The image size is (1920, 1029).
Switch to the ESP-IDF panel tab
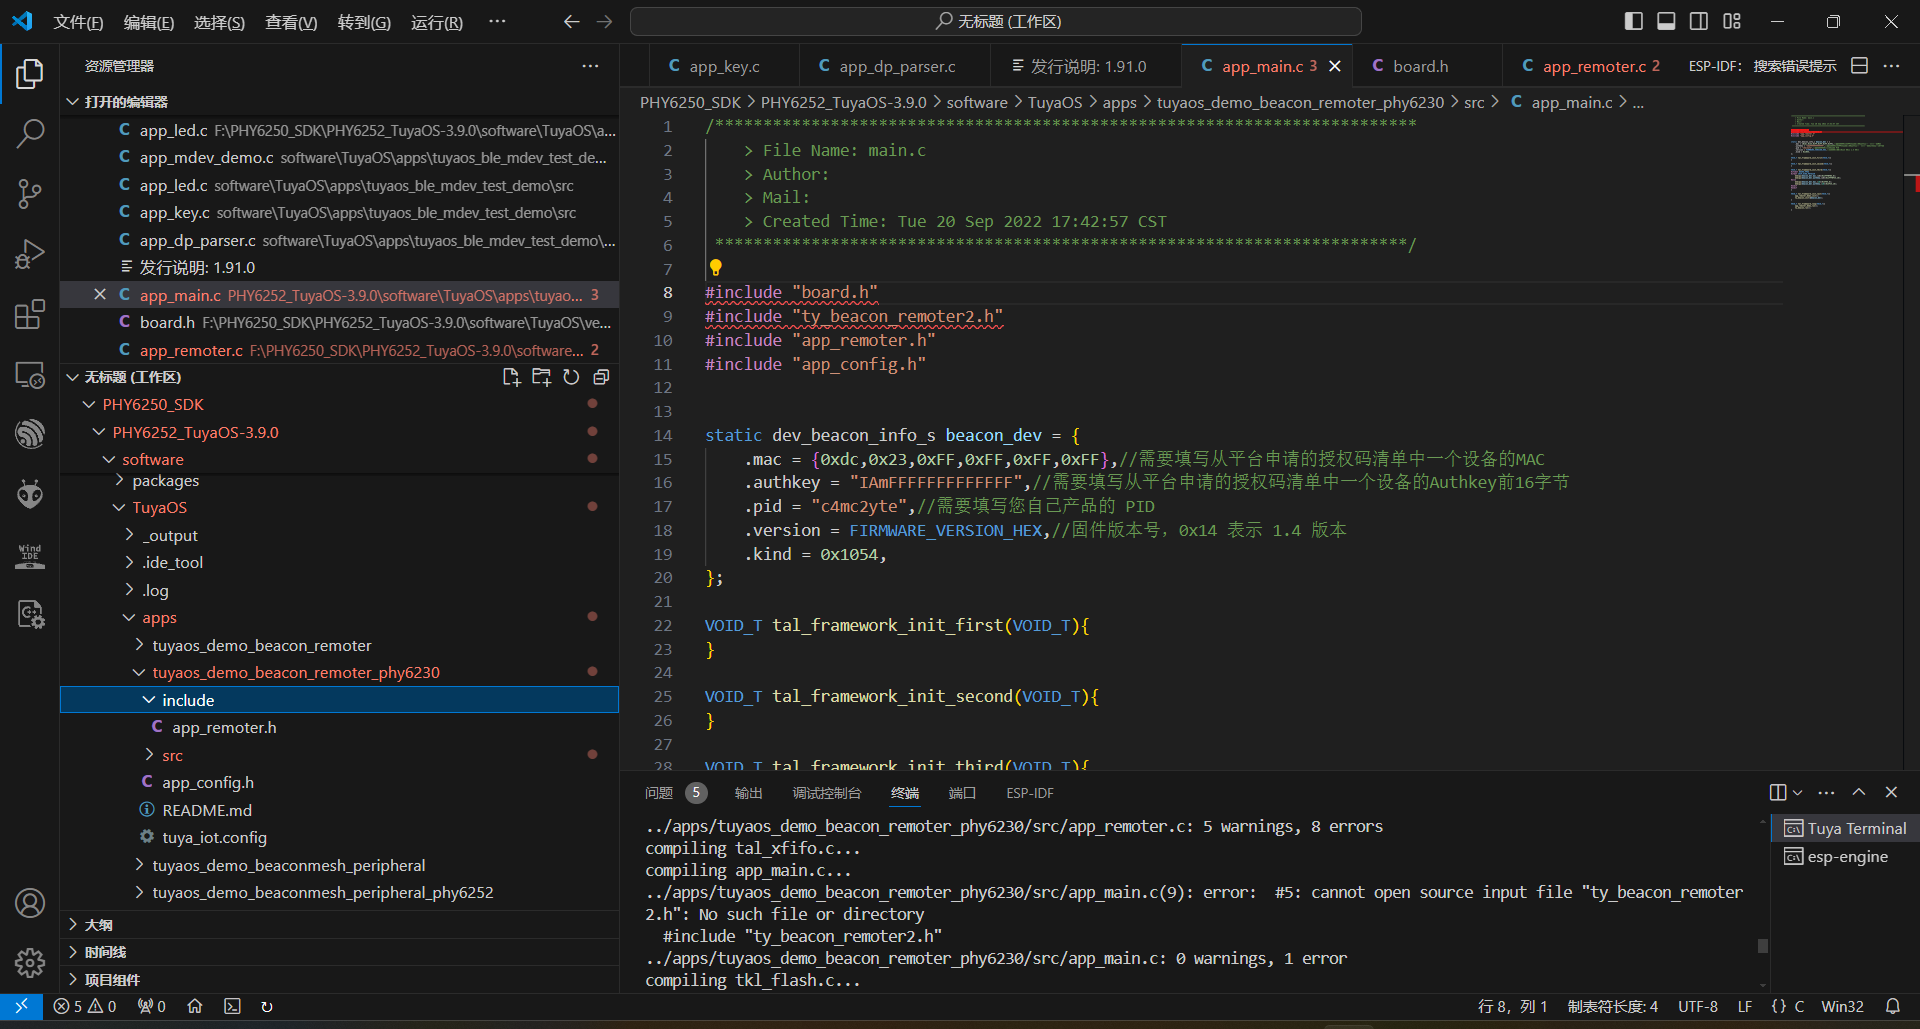(x=1029, y=793)
